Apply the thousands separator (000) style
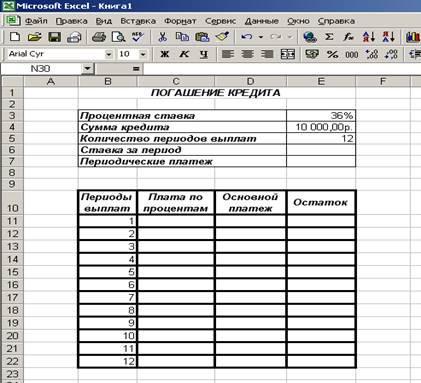Image resolution: width=421 pixels, height=383 pixels. pyautogui.click(x=352, y=54)
